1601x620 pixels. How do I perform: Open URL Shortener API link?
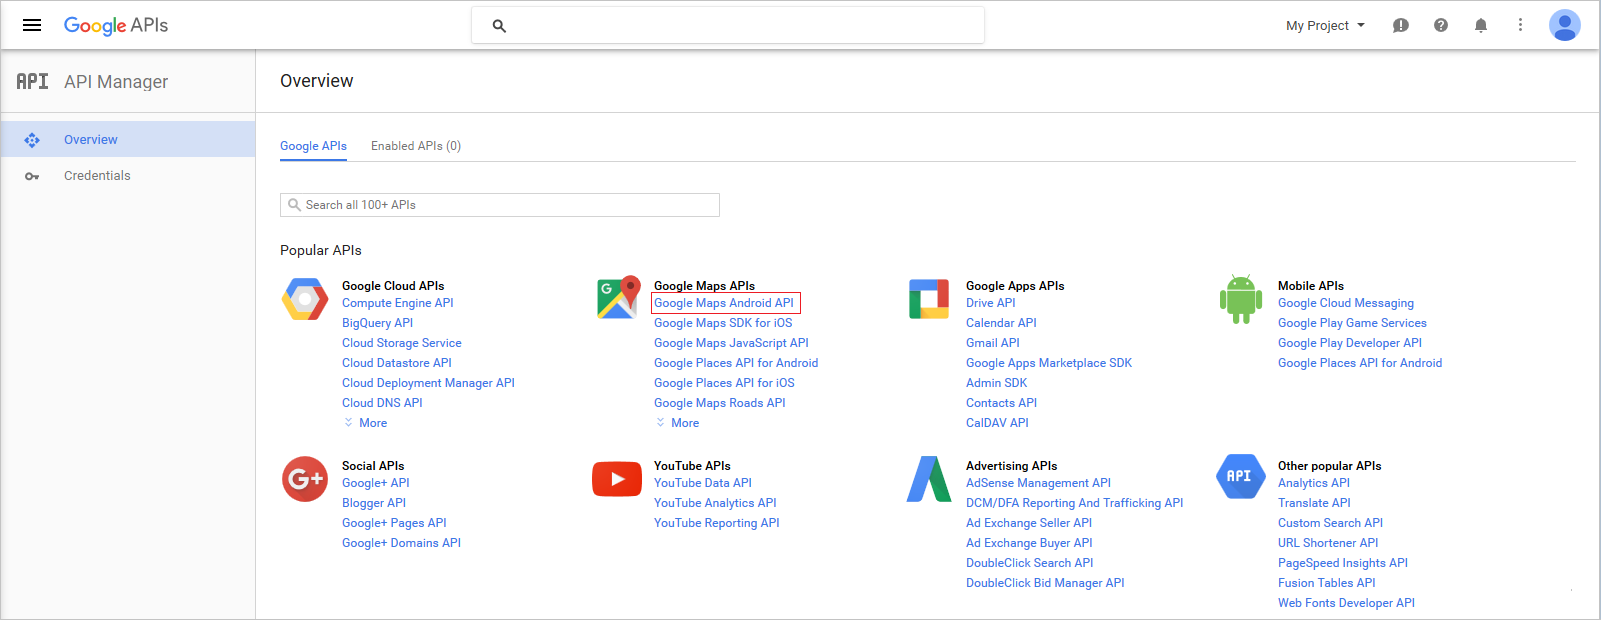[x=1328, y=543]
